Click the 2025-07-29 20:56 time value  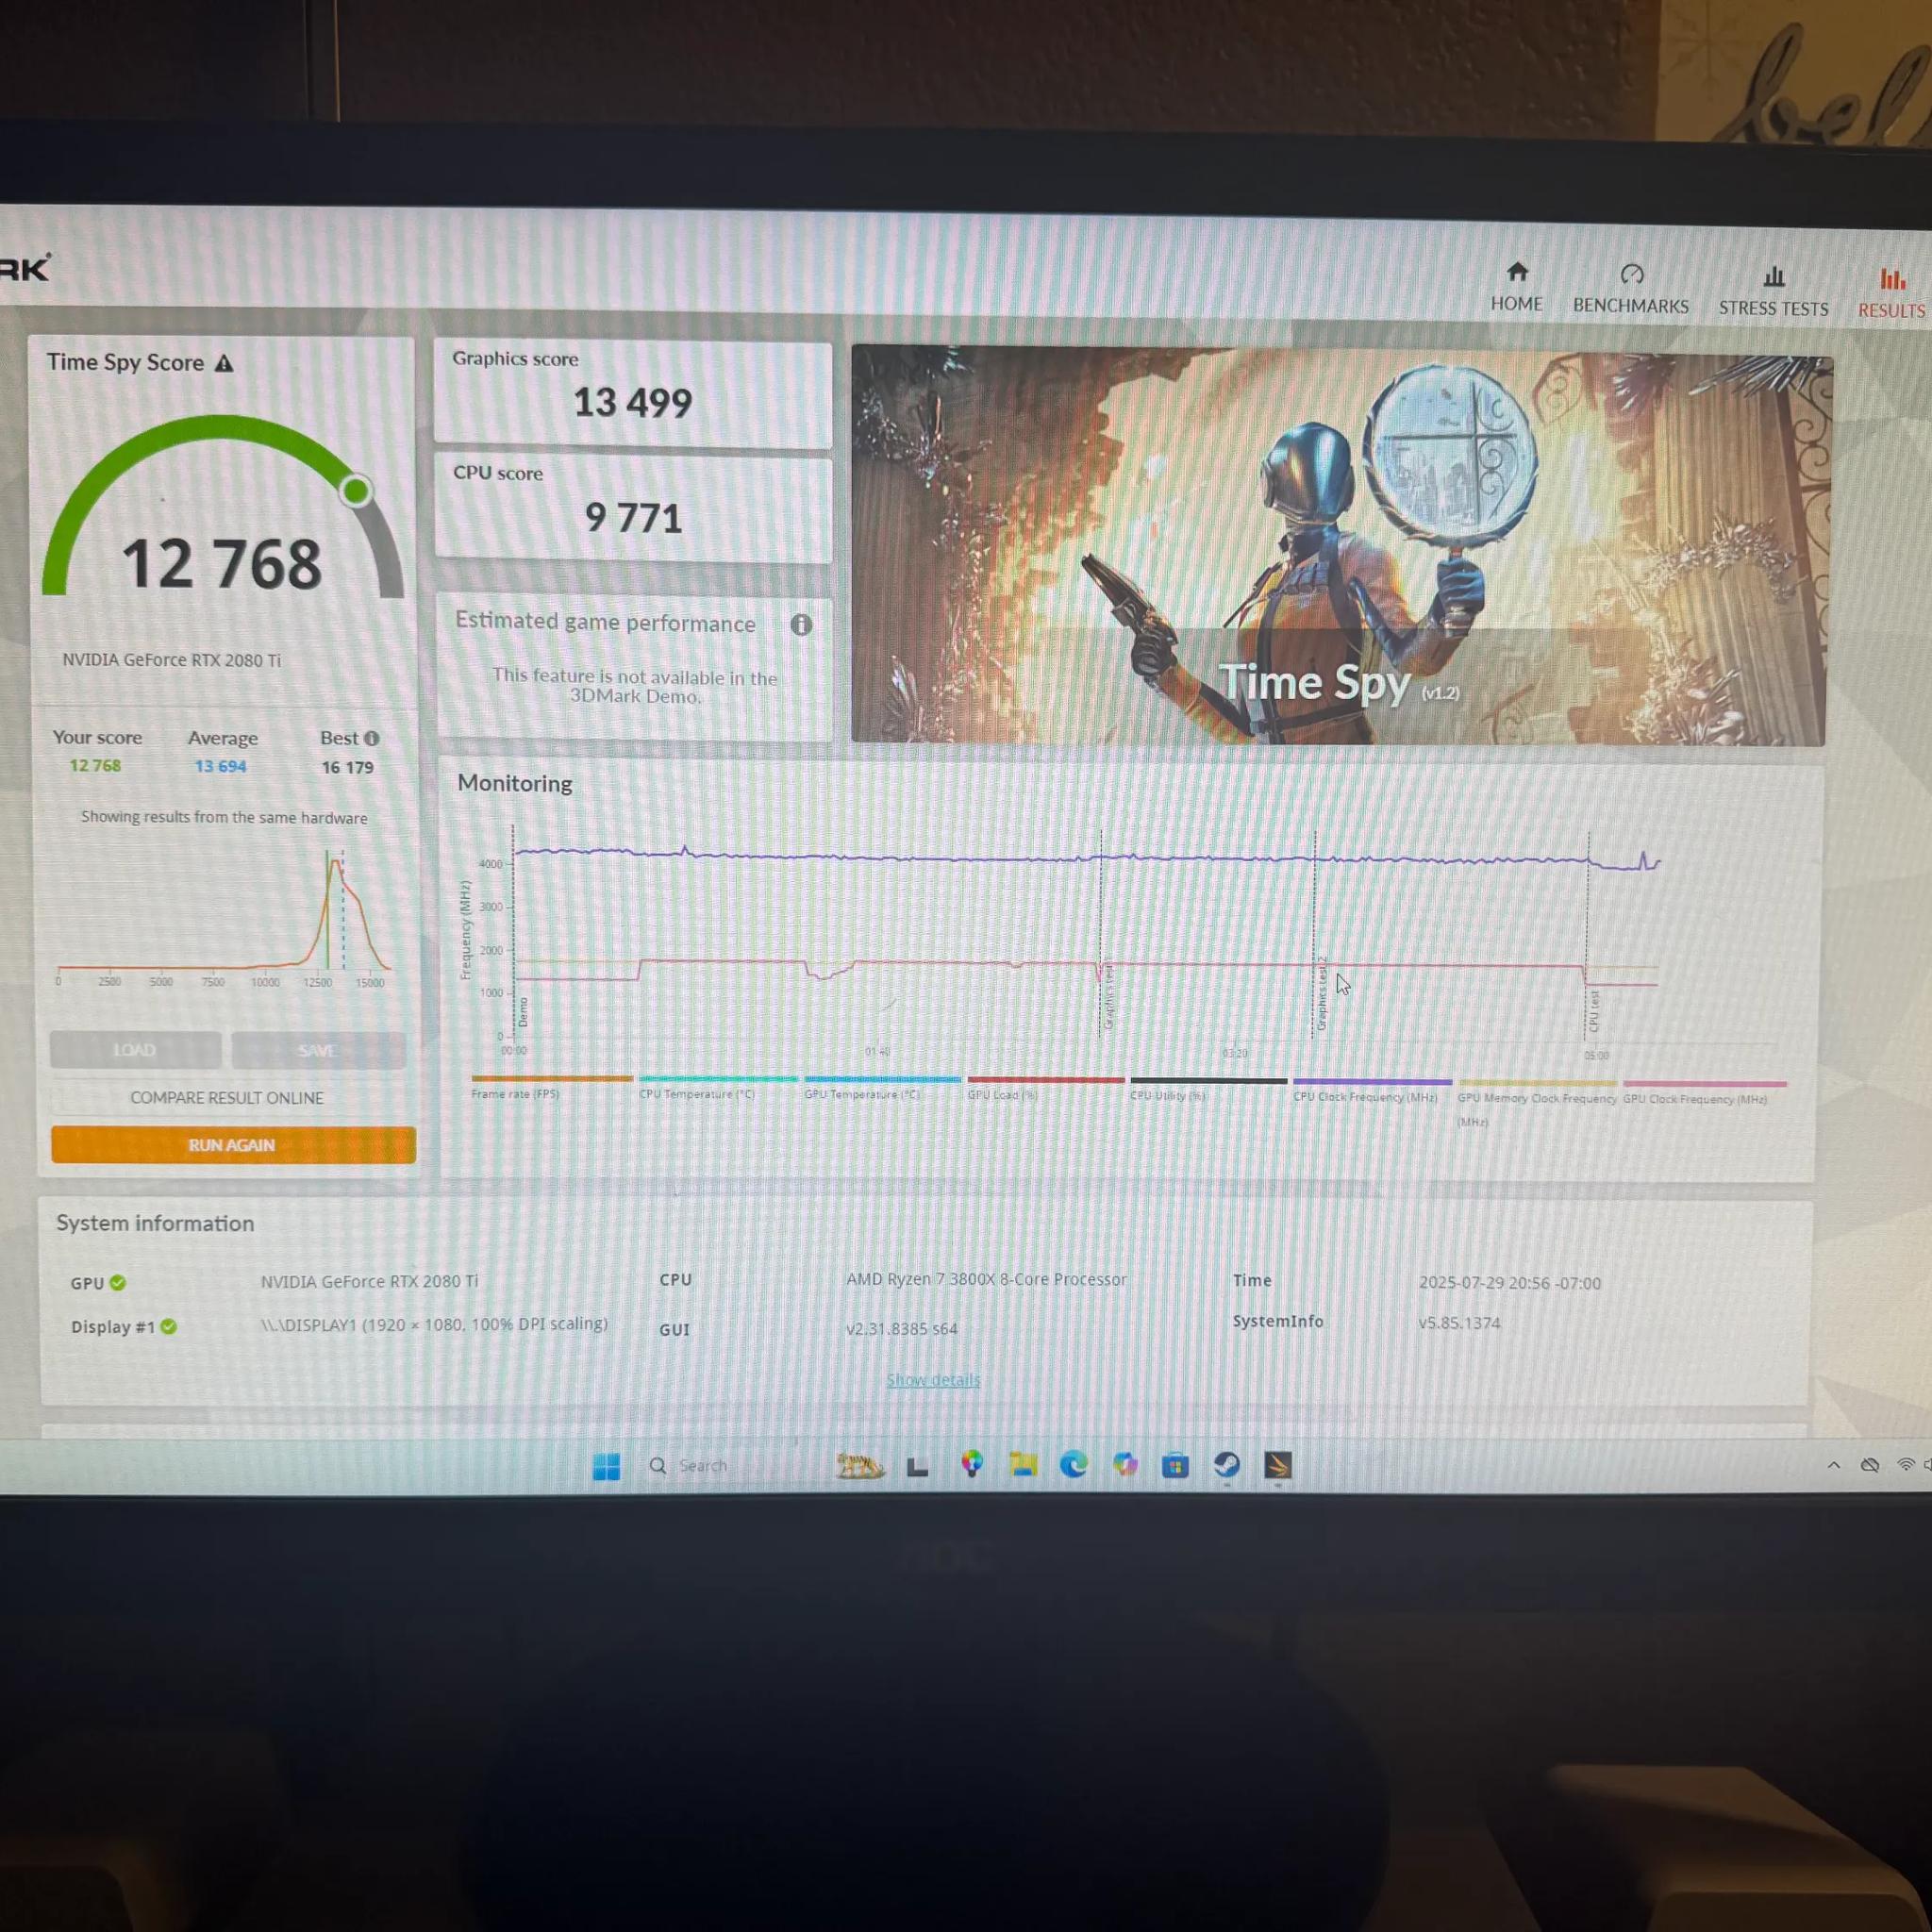1509,1283
